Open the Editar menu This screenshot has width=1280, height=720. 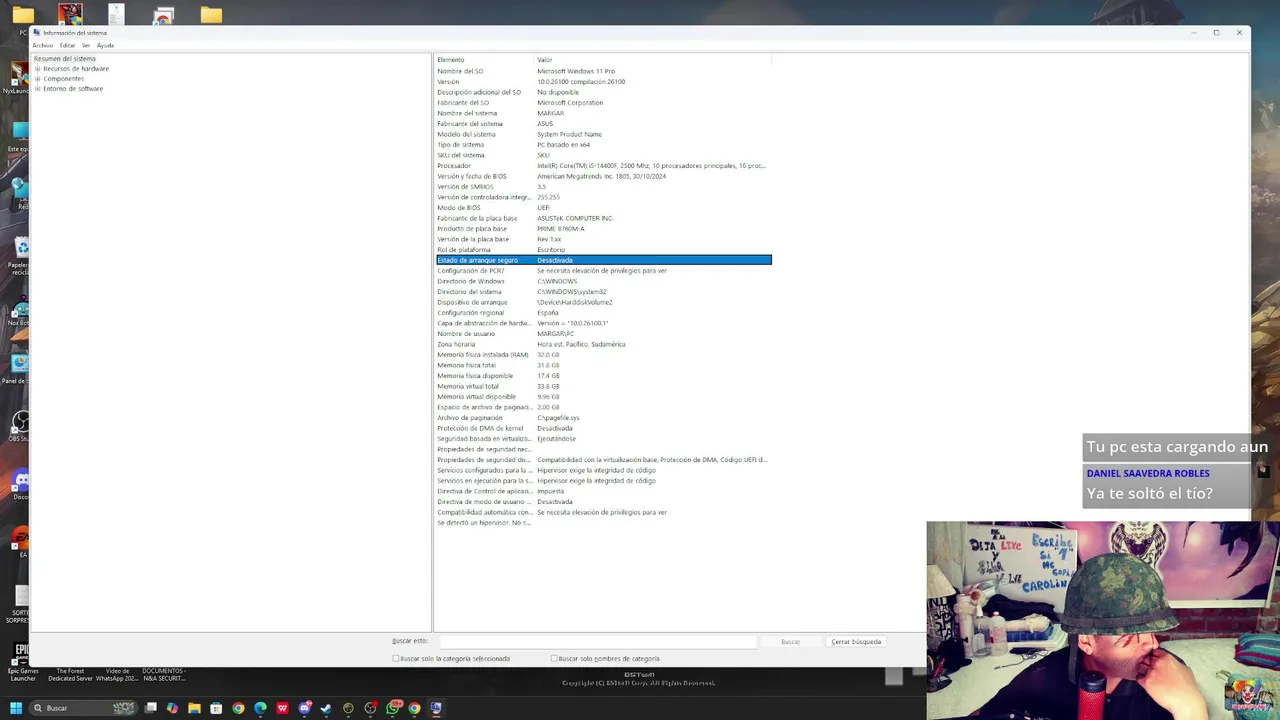click(67, 46)
